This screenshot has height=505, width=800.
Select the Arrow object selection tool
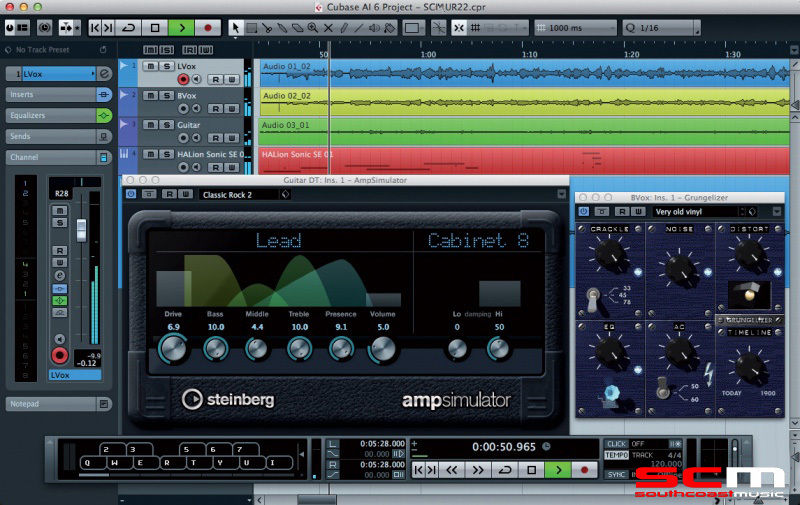coord(235,28)
